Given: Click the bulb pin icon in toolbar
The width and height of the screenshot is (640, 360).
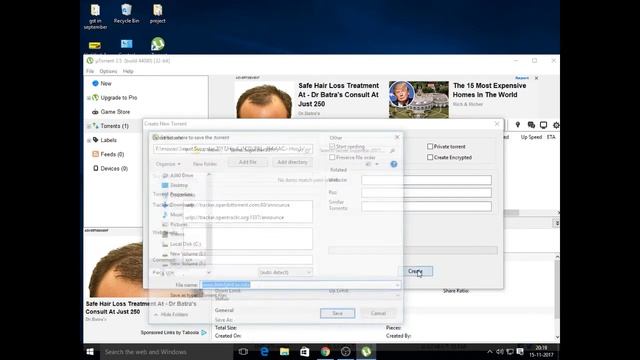Looking at the screenshot, I should [x=518, y=125].
